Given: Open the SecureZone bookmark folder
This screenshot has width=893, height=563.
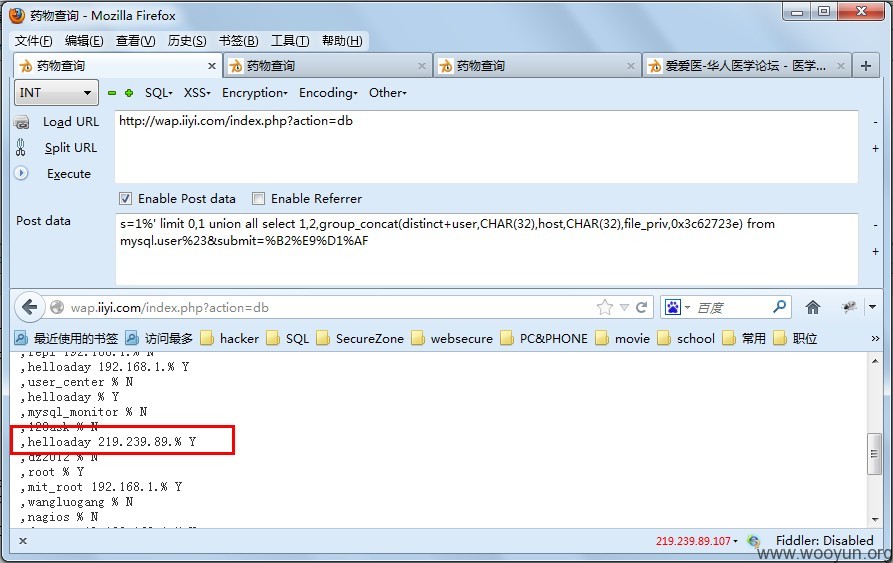Looking at the screenshot, I should [360, 339].
